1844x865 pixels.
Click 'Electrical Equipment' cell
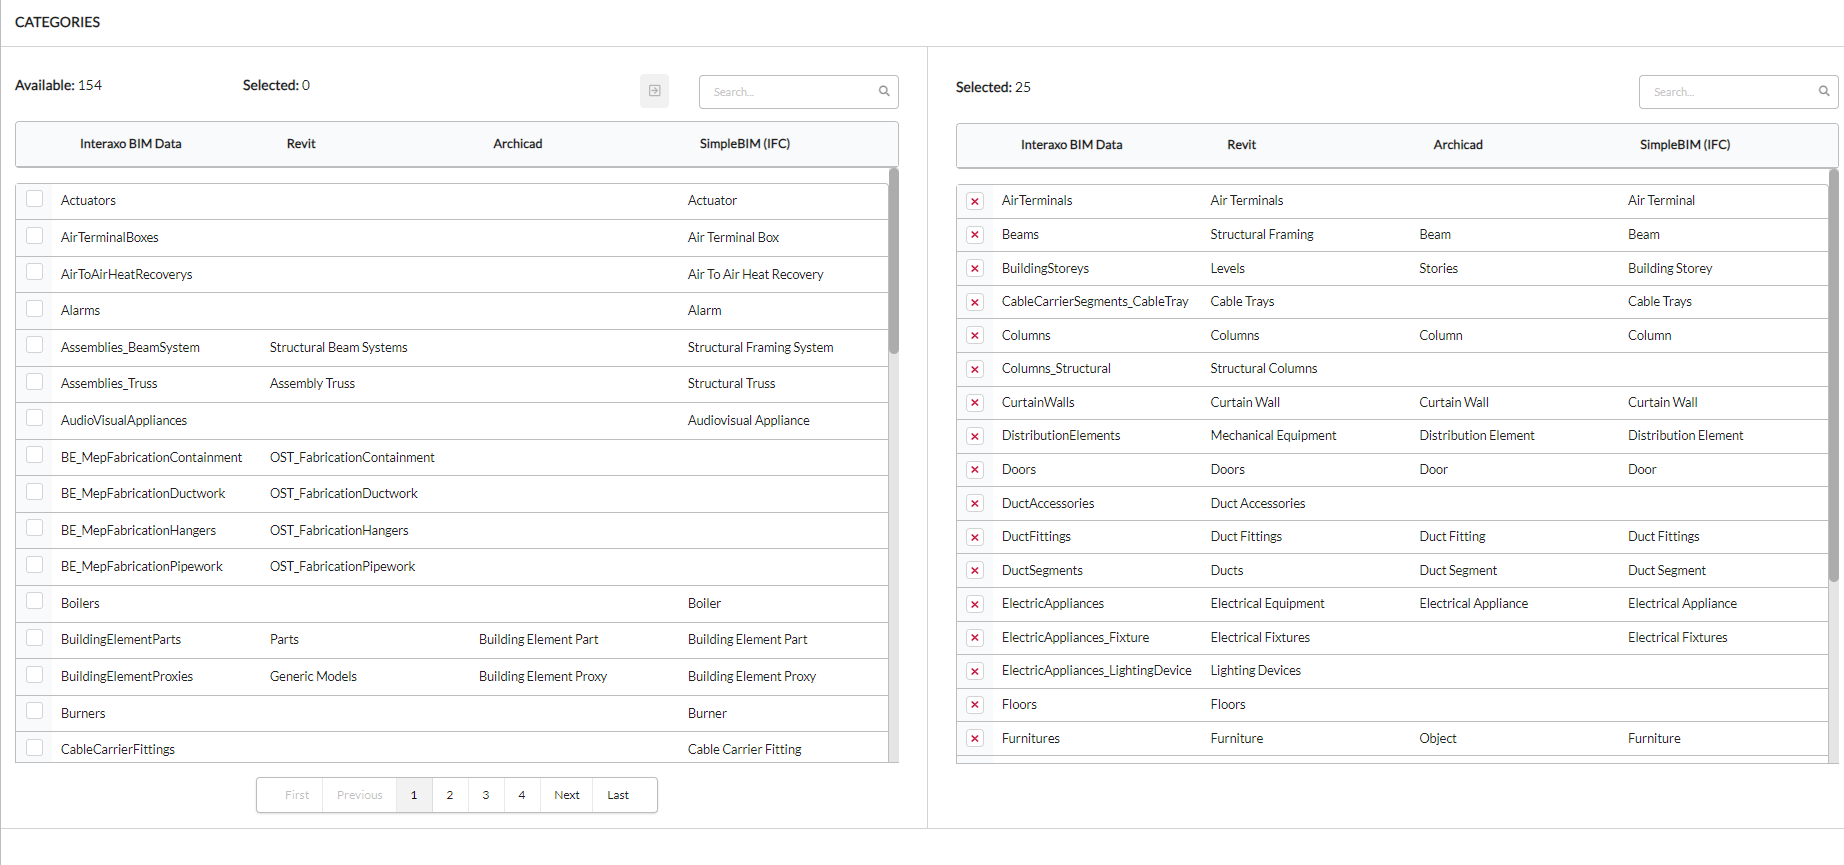point(1267,604)
